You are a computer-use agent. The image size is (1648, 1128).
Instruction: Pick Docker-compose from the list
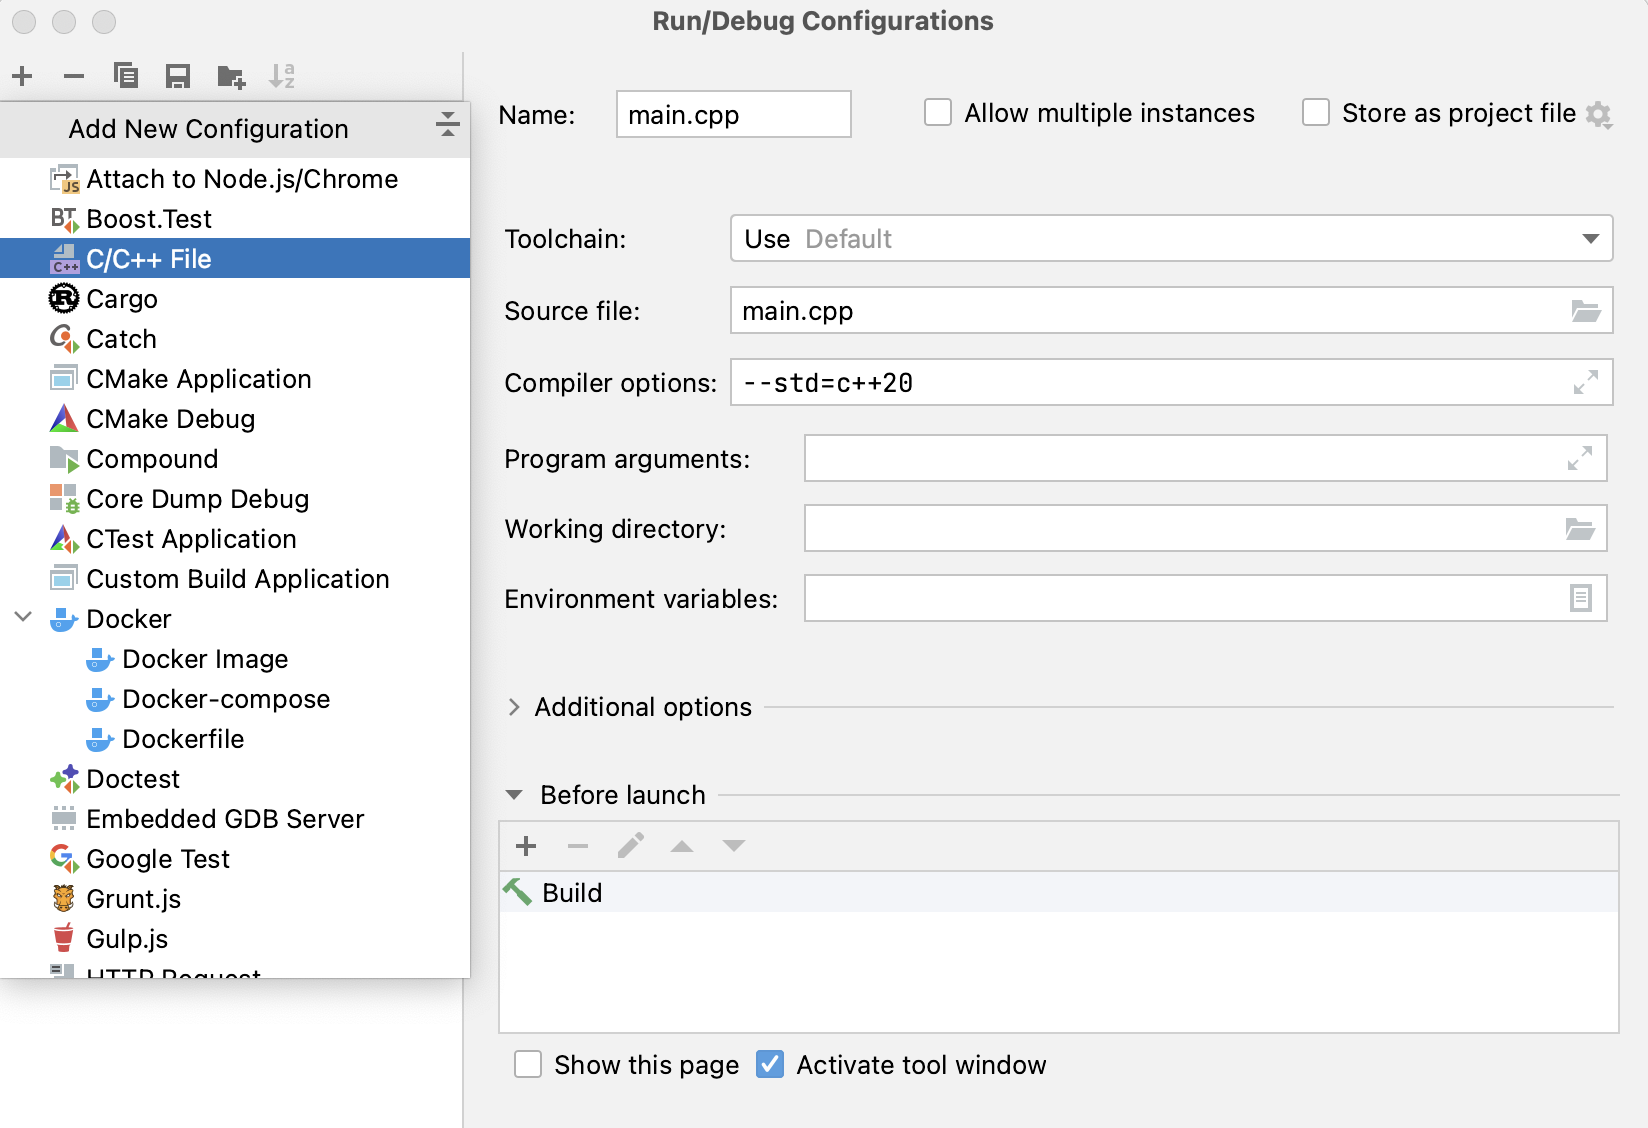click(226, 699)
